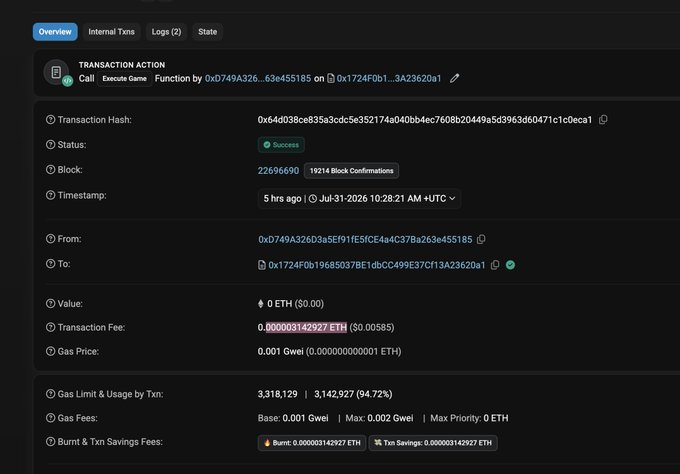Click the help icon next to To
Viewport: 680px width, 474px height.
tap(50, 264)
